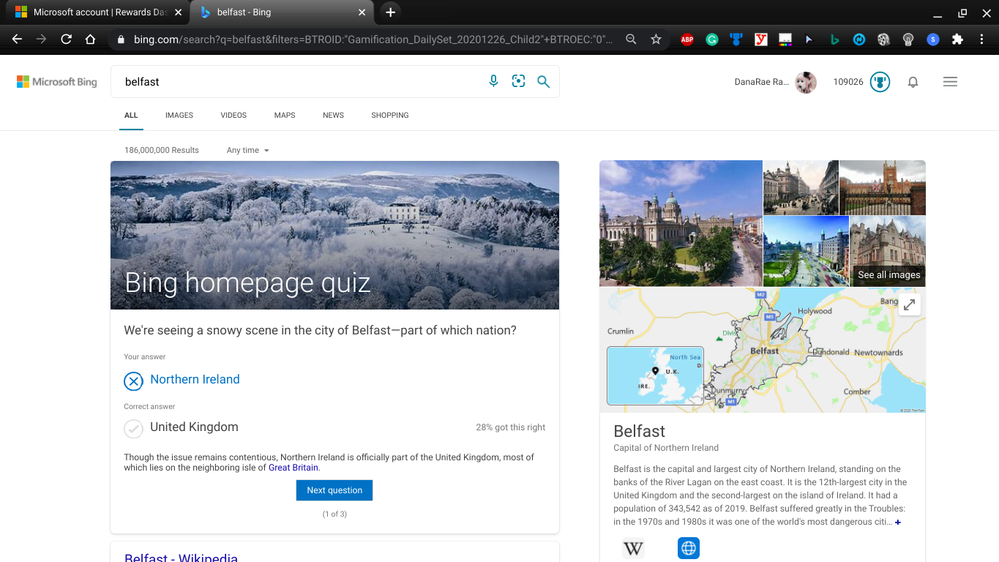Open the Belfast - Wikipedia result

181,557
